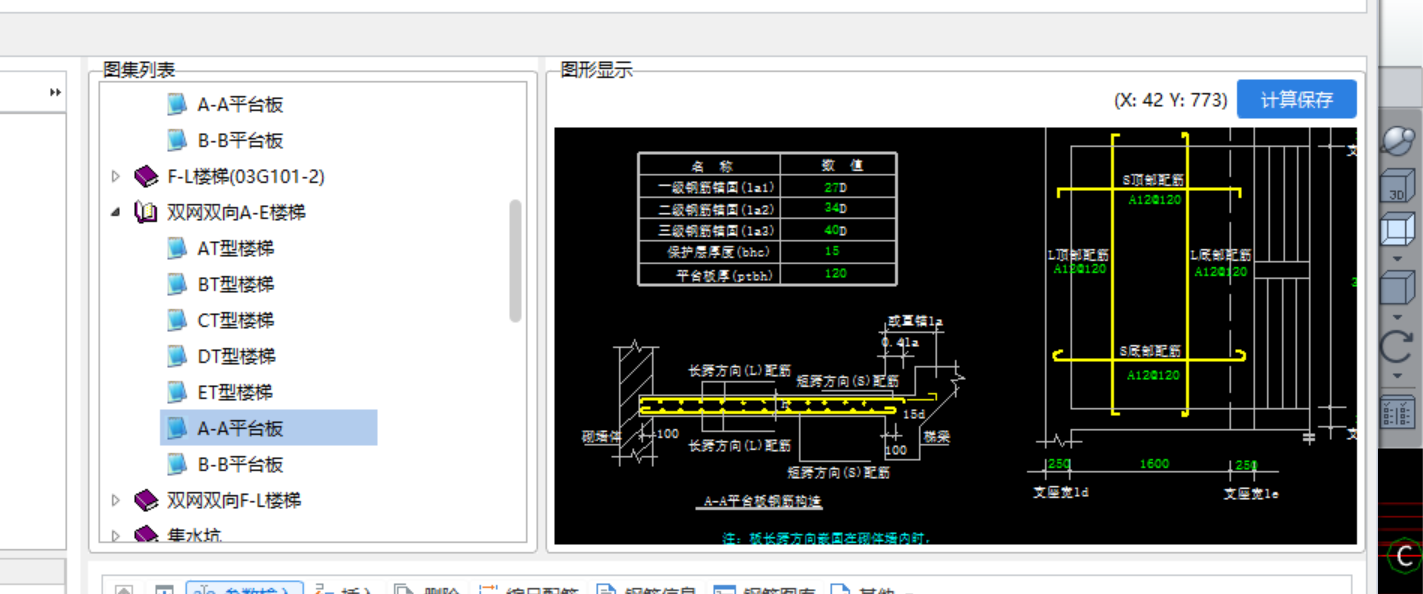Select the orbit view sphere icon
This screenshot has height=594, width=1423.
tap(1397, 142)
